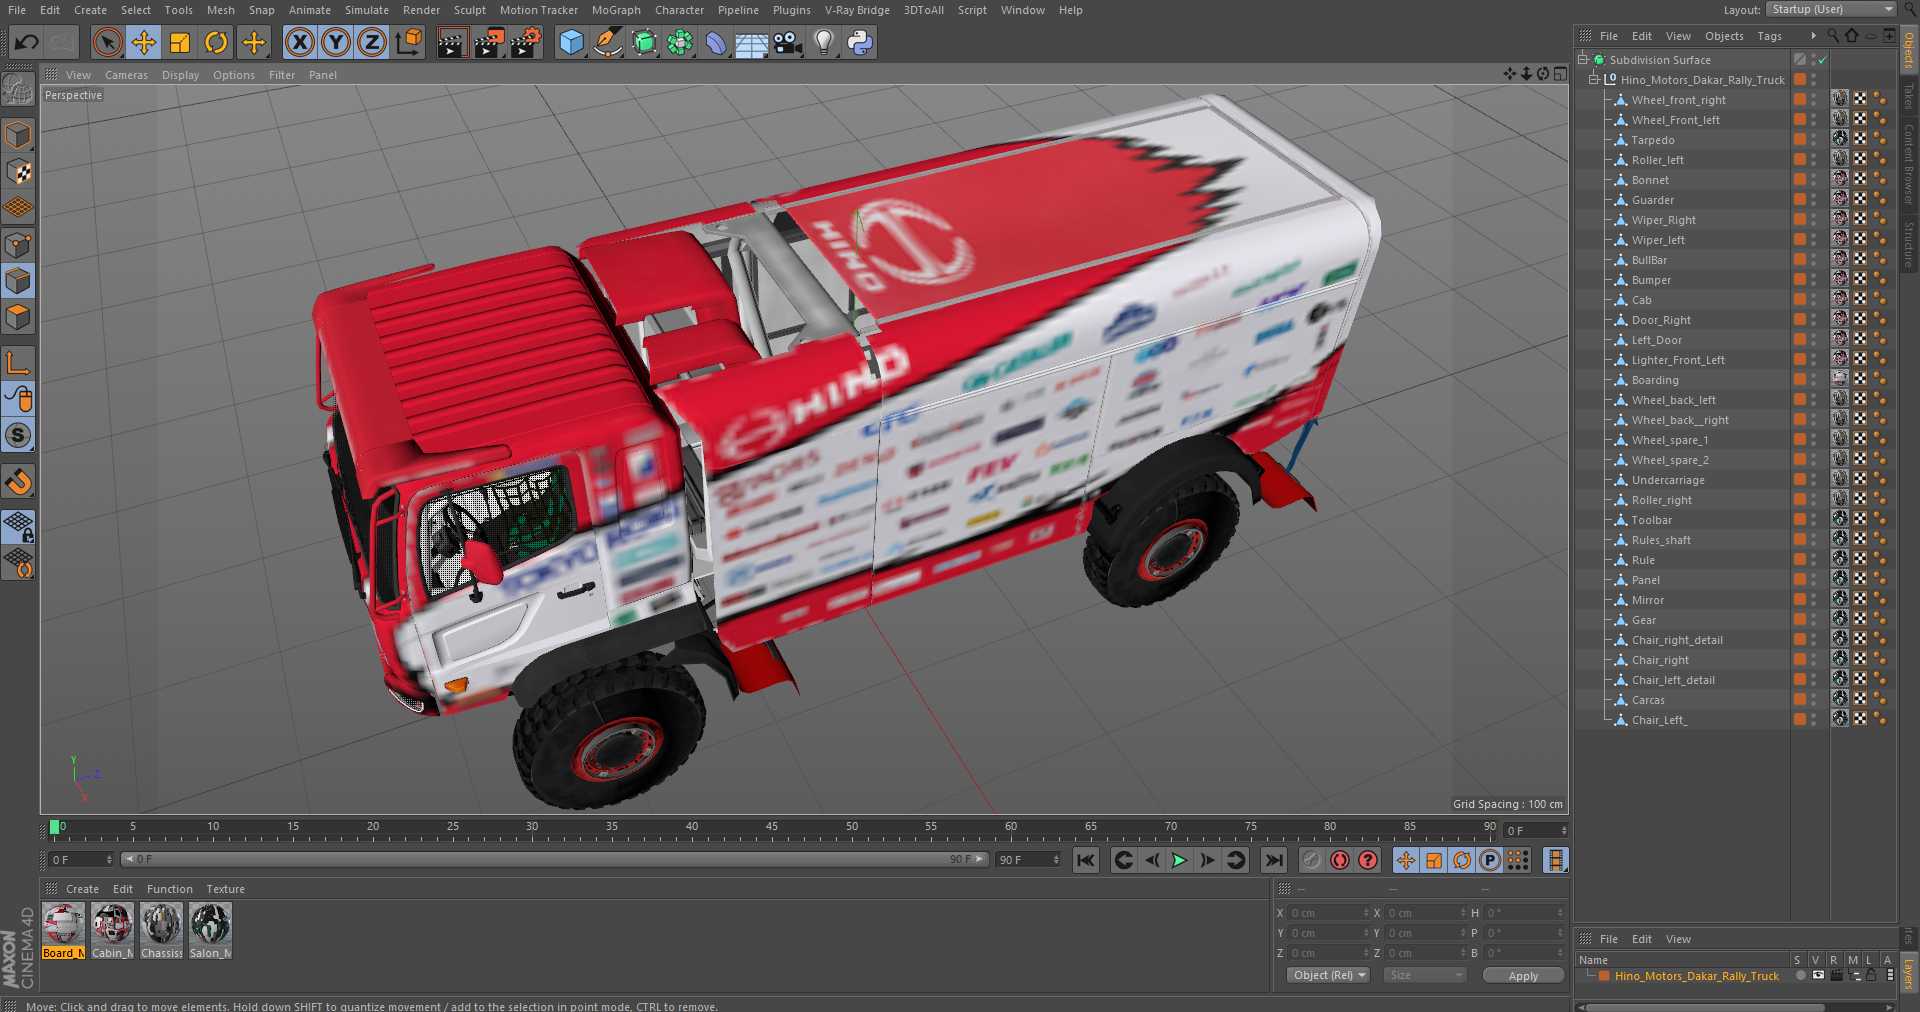Activate the Rotate tool
Viewport: 1920px width, 1012px height.
(x=216, y=42)
